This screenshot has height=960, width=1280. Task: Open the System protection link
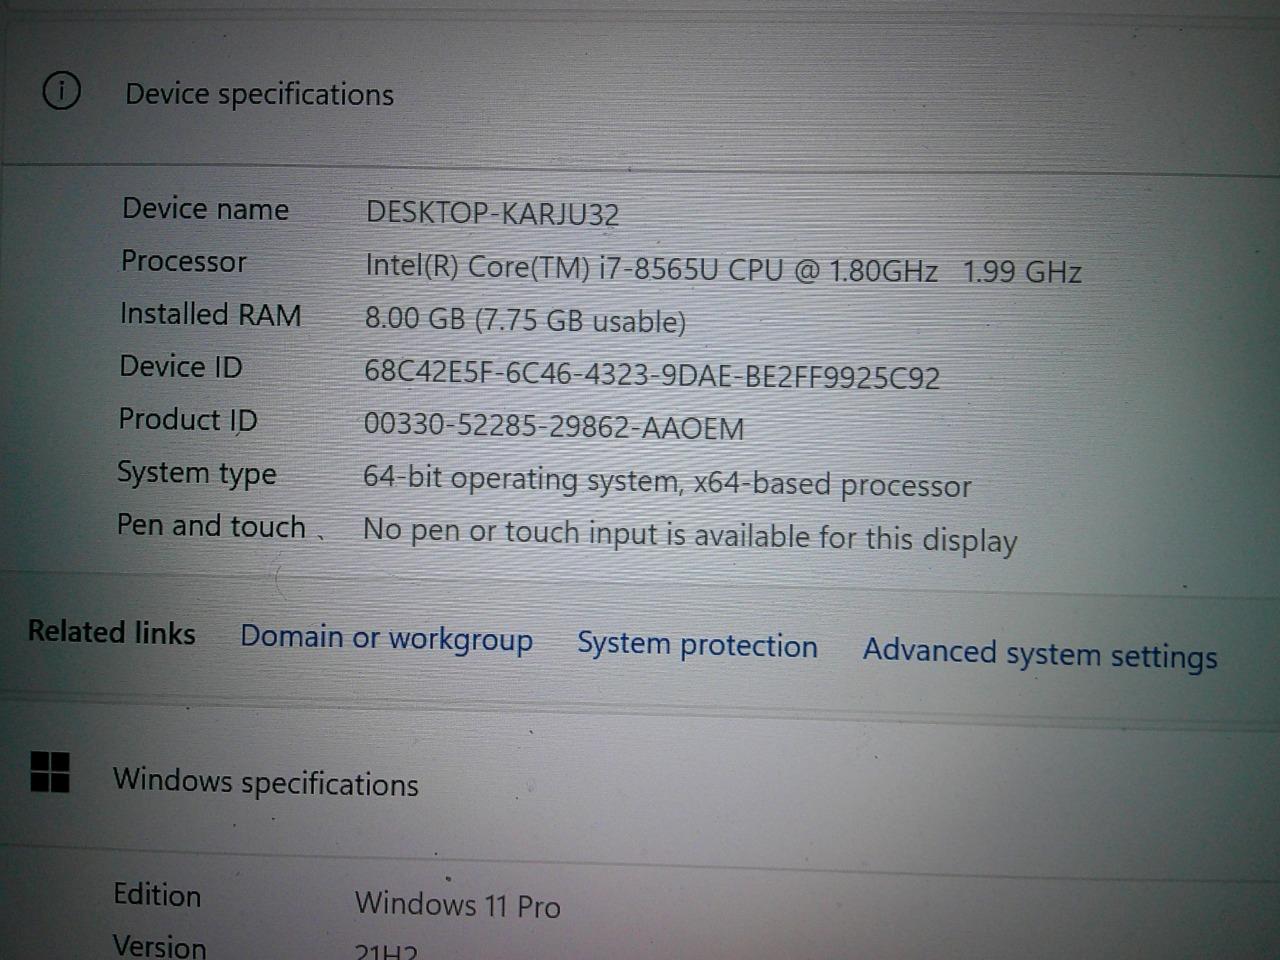[x=697, y=645]
